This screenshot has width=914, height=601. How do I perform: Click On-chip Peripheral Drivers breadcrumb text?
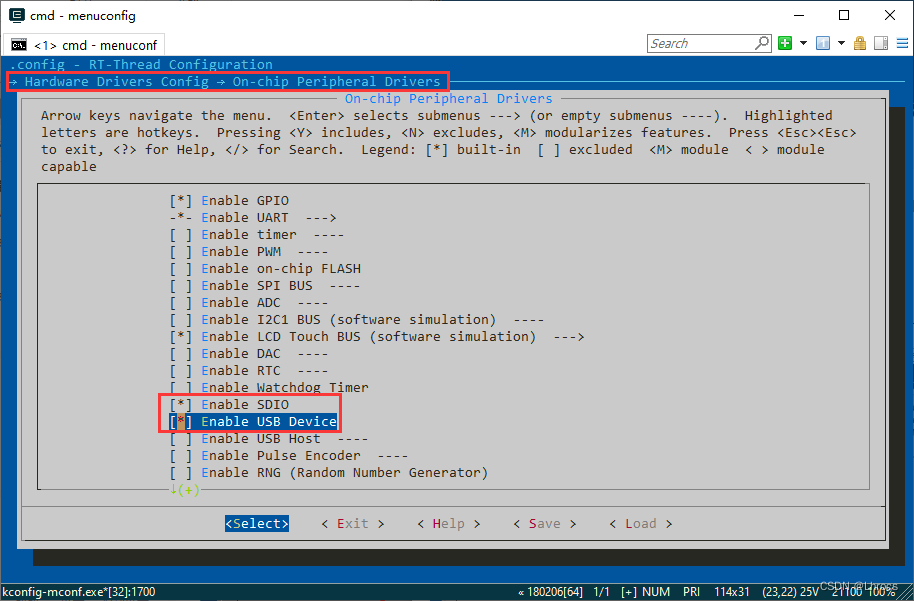[336, 82]
